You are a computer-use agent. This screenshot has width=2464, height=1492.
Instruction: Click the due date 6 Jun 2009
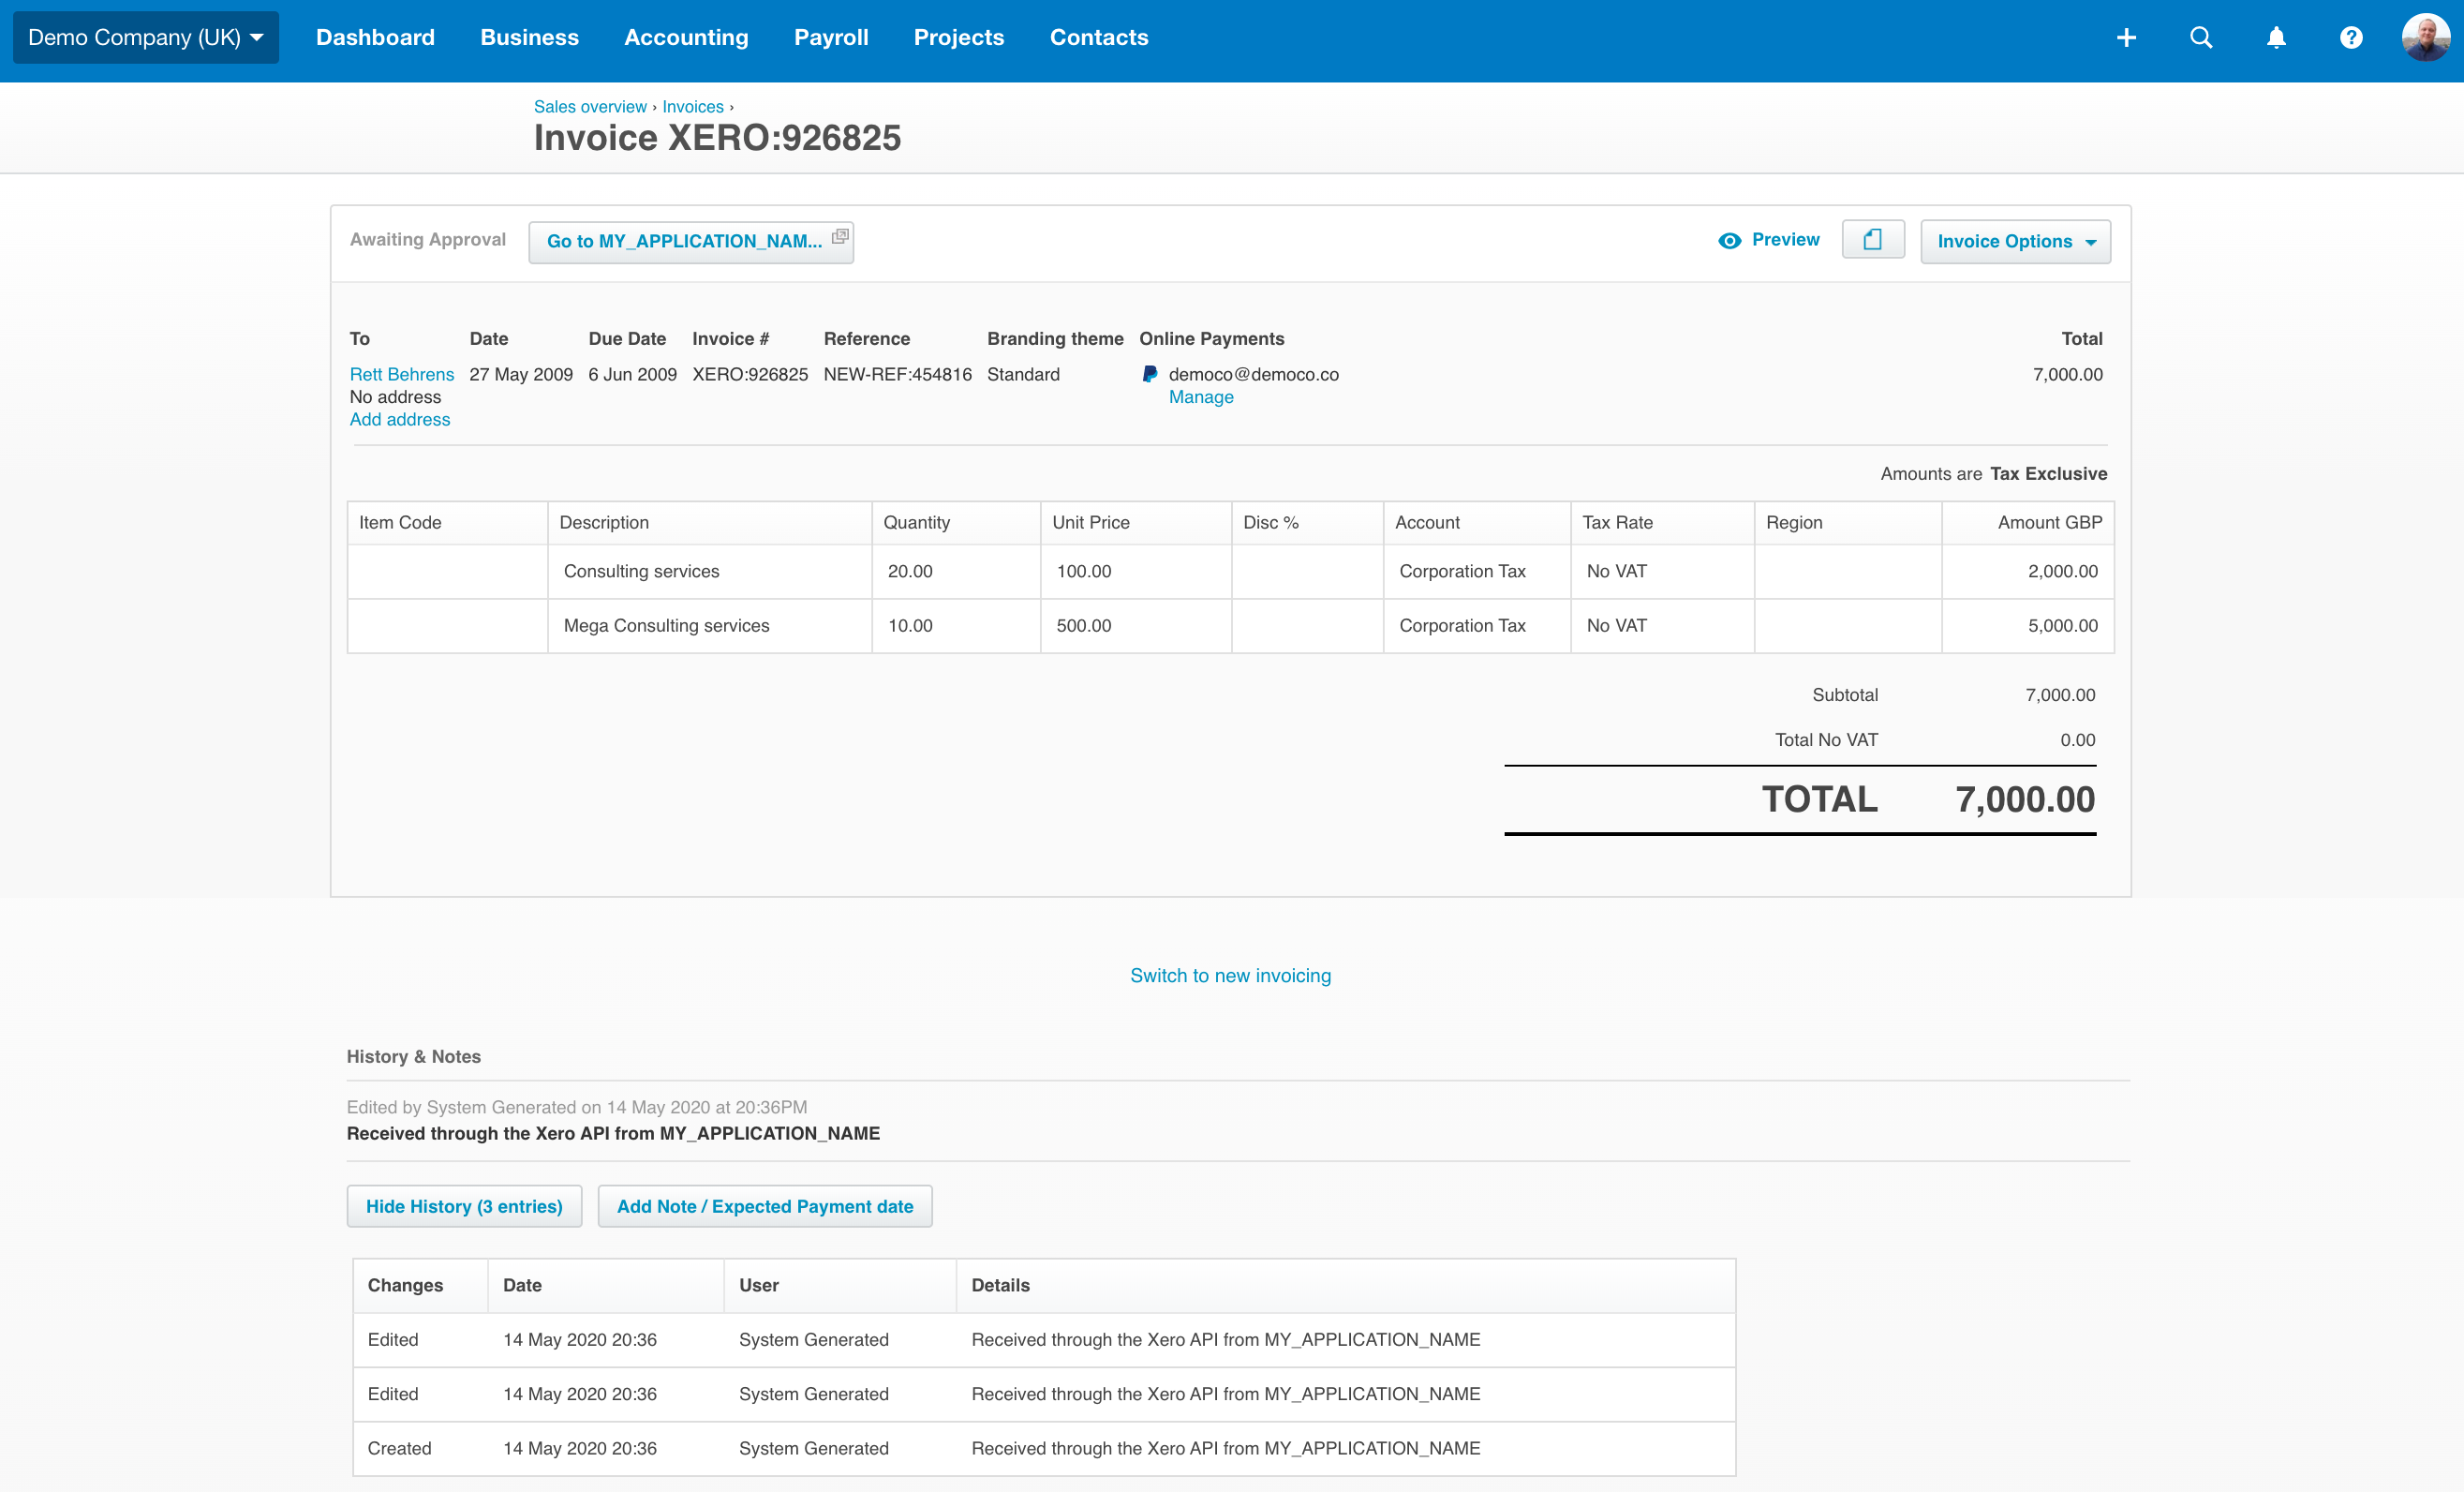click(x=632, y=374)
